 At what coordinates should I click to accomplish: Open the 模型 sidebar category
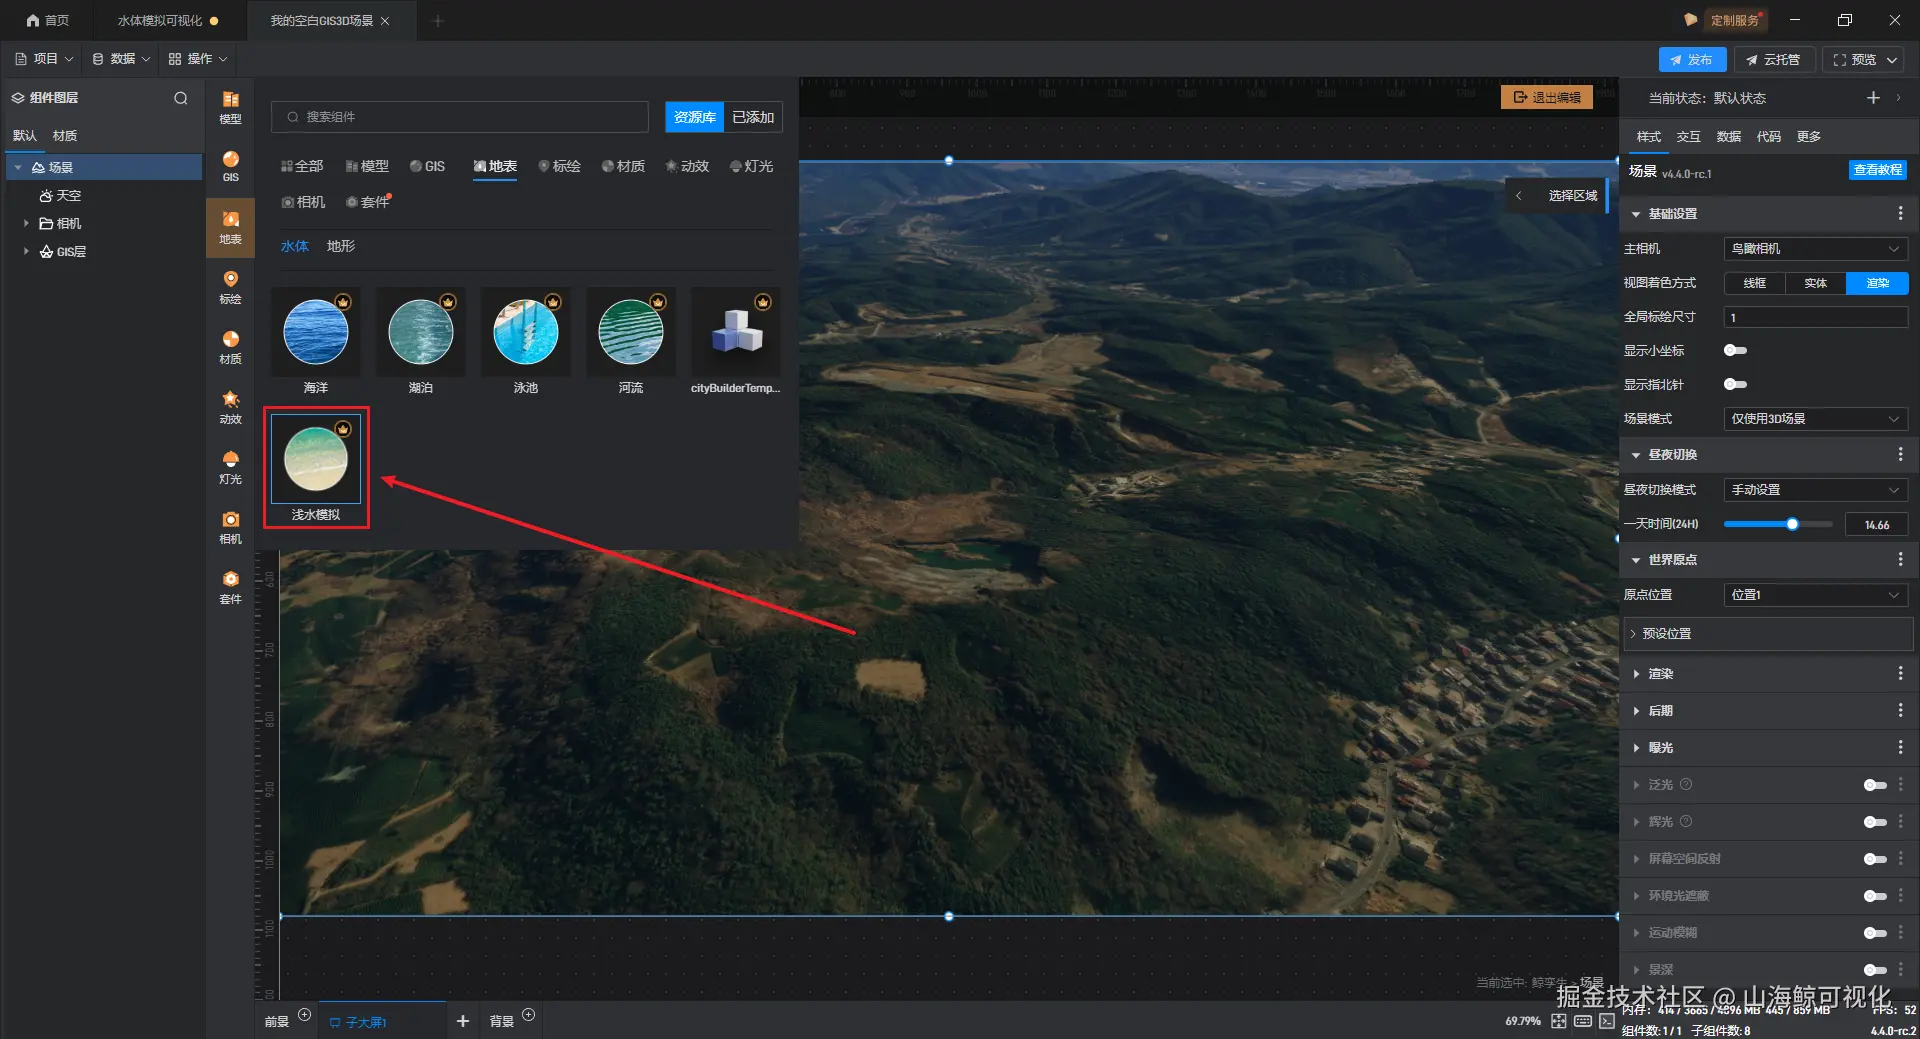coord(230,107)
